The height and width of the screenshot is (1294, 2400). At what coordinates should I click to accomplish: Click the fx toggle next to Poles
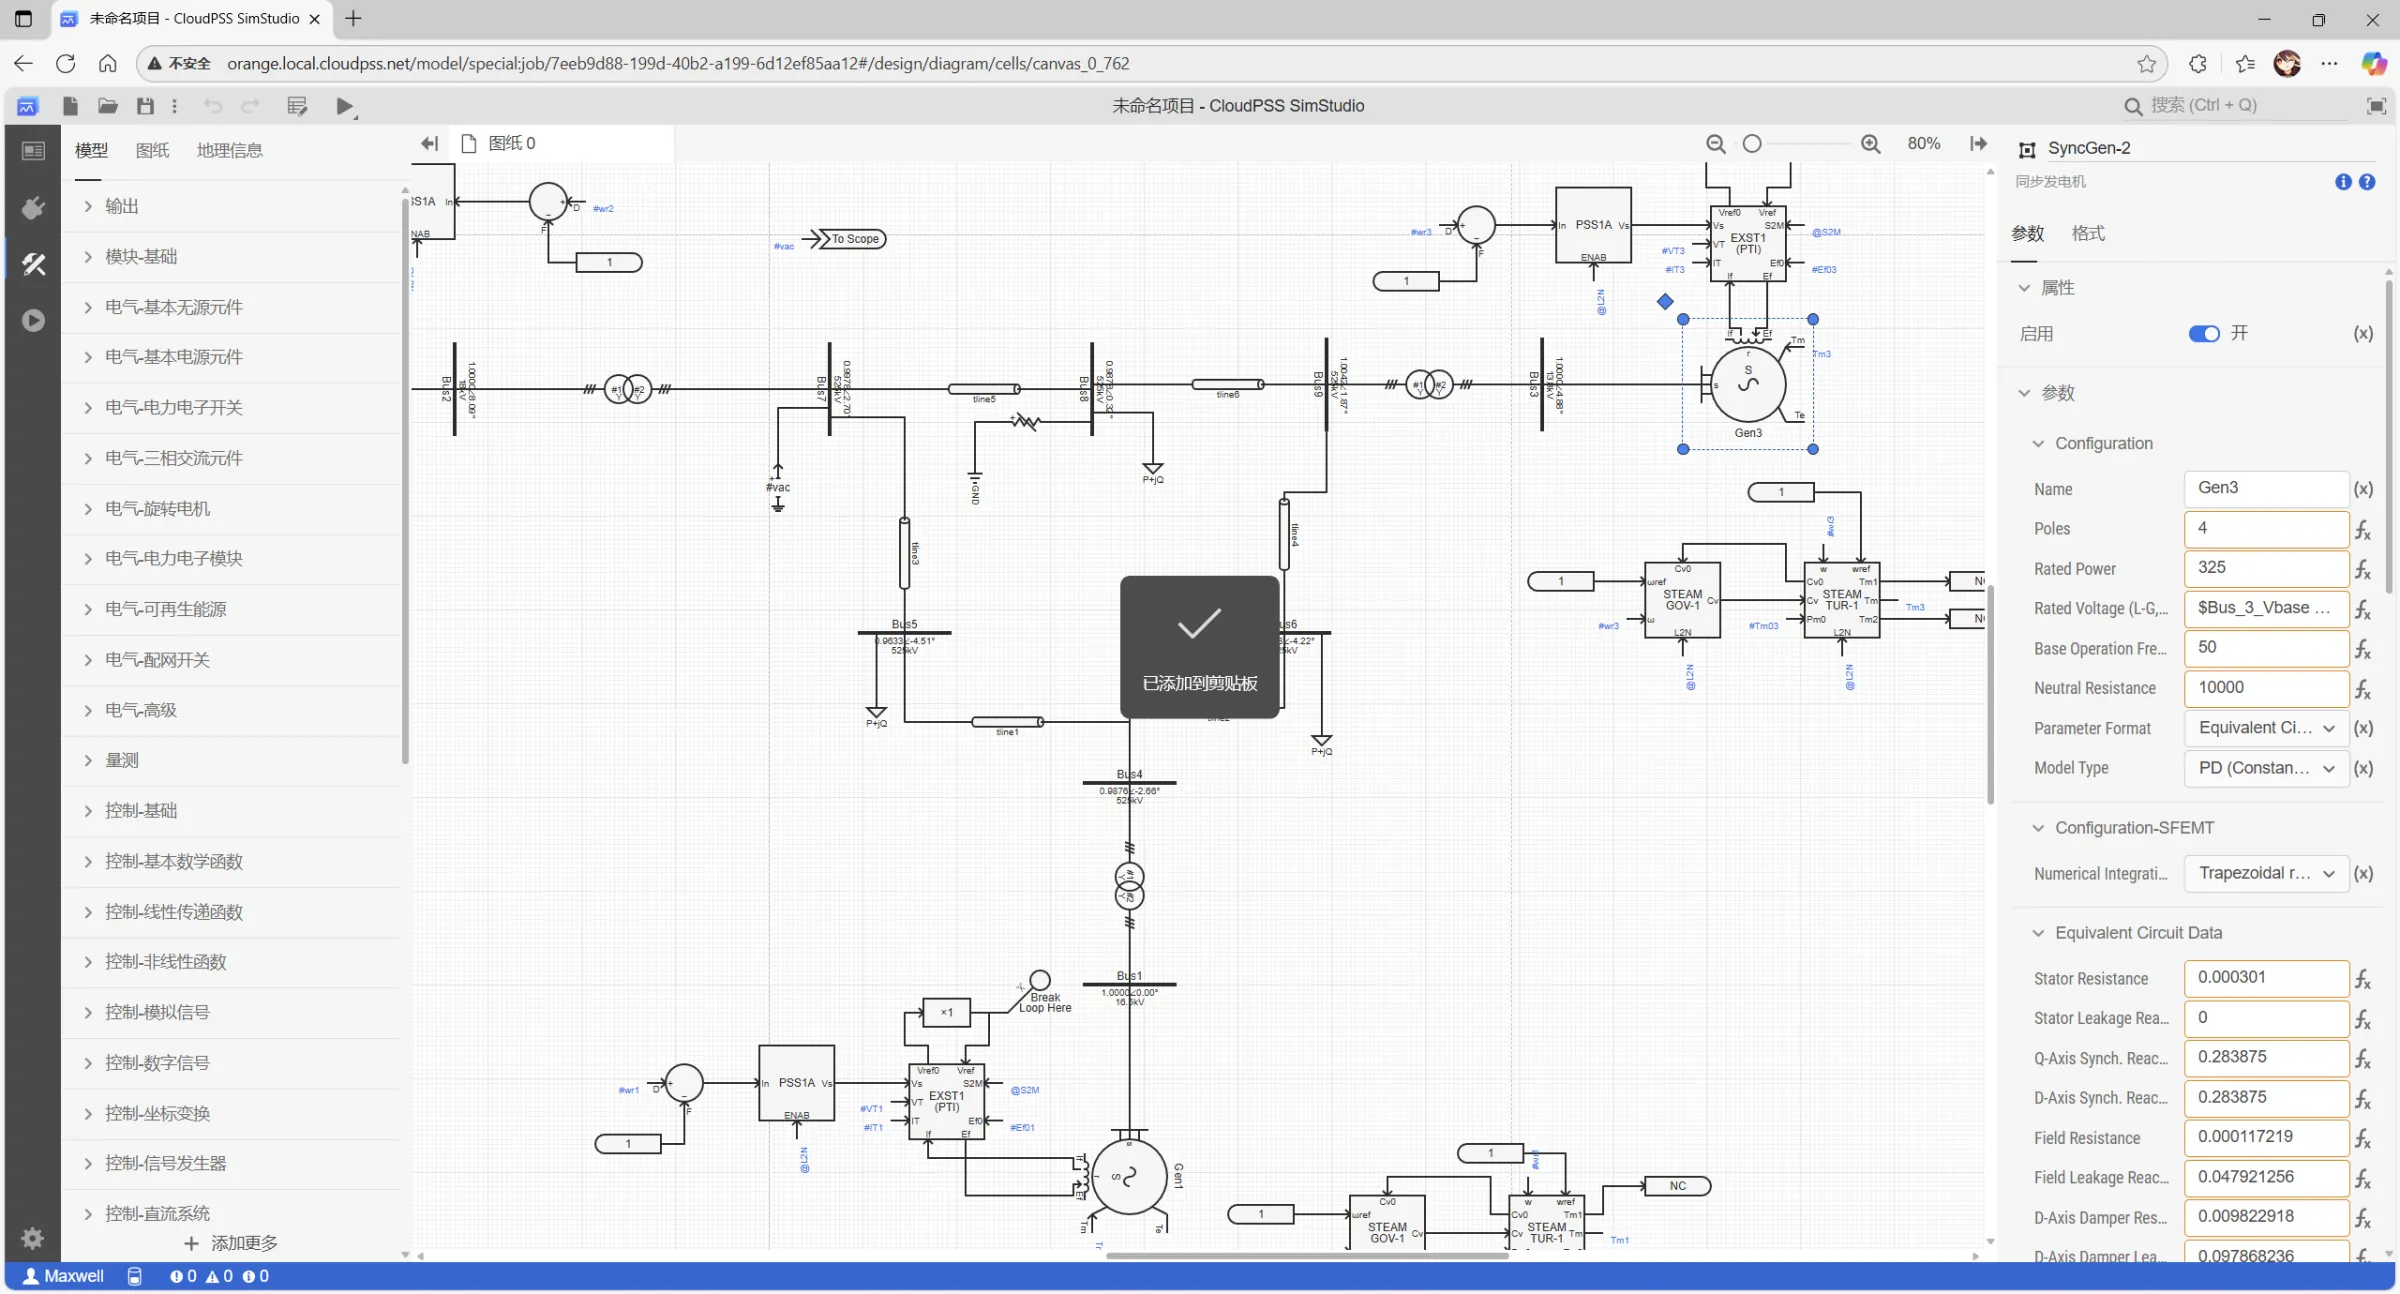click(2362, 529)
